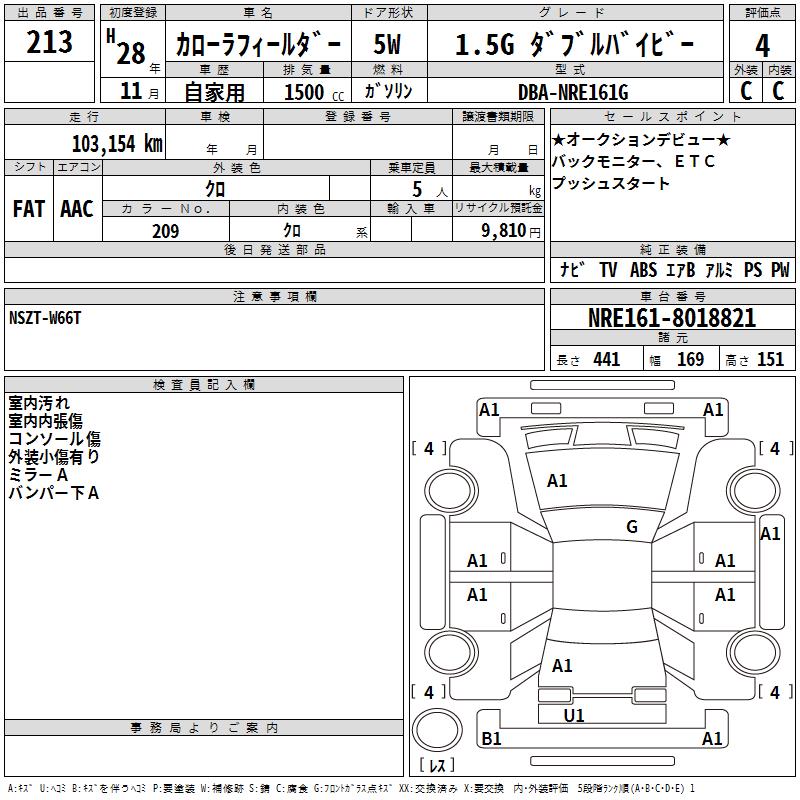Click the spare tire circle above レス
Viewport: 800px width, 800px height.
click(x=437, y=732)
